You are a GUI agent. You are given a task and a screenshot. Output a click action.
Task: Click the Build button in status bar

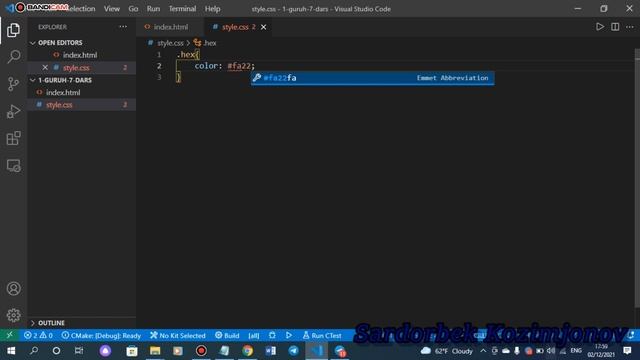[x=227, y=336]
